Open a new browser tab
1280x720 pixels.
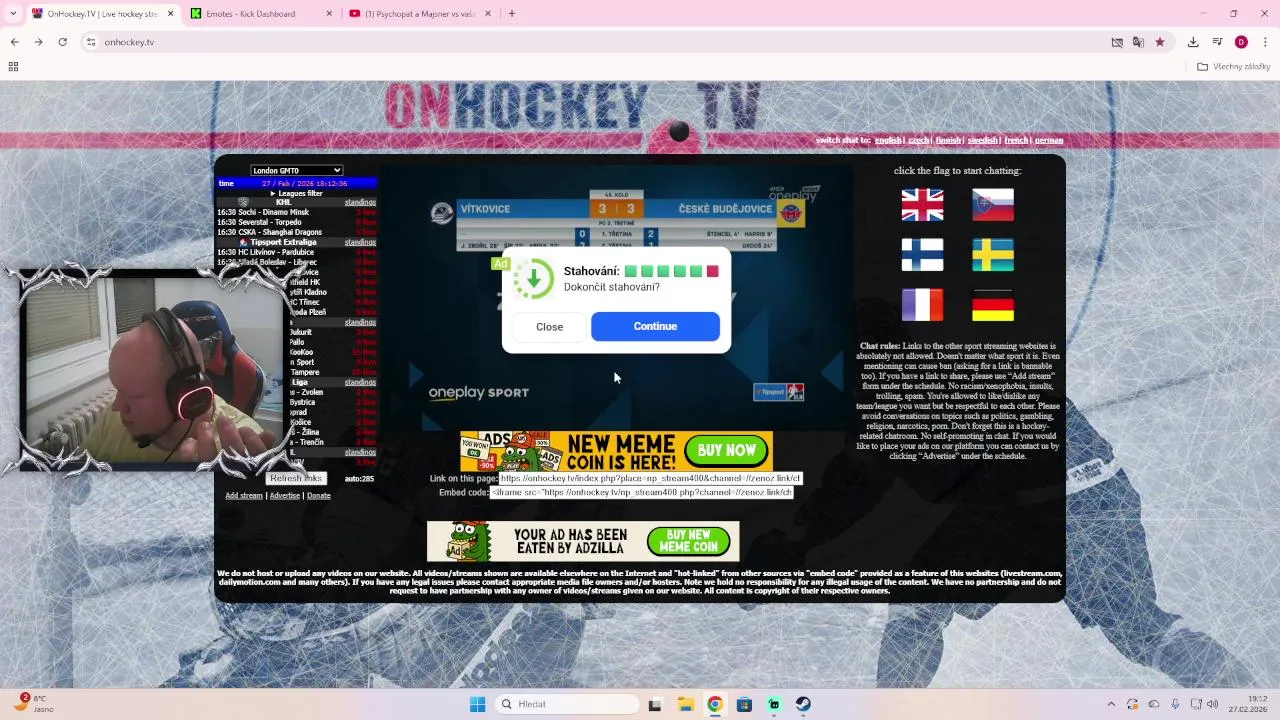tap(511, 14)
